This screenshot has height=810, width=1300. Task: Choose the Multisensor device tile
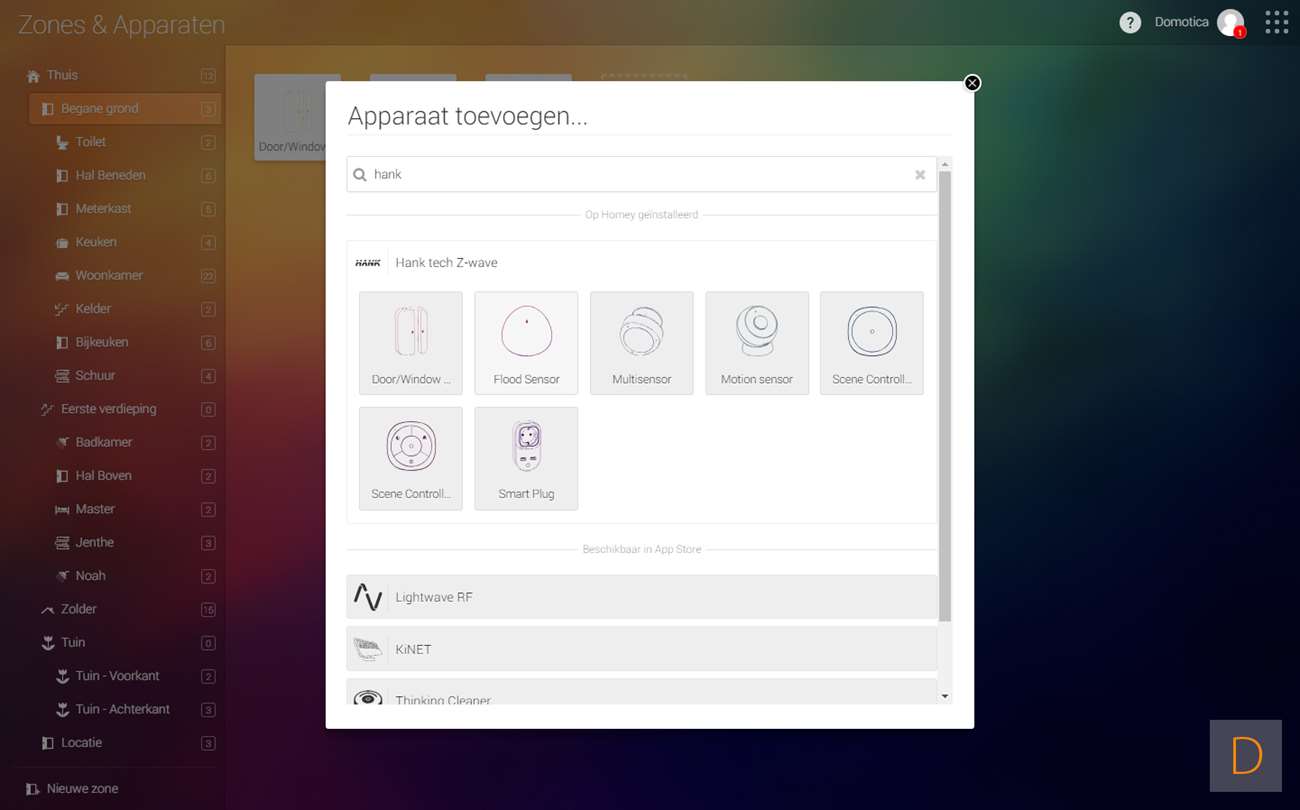click(641, 342)
